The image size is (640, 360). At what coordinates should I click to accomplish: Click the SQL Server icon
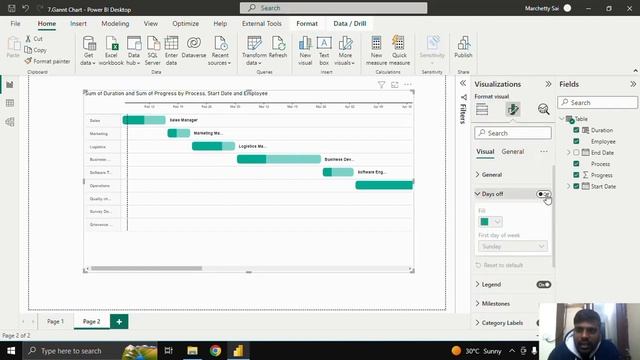pyautogui.click(x=153, y=51)
